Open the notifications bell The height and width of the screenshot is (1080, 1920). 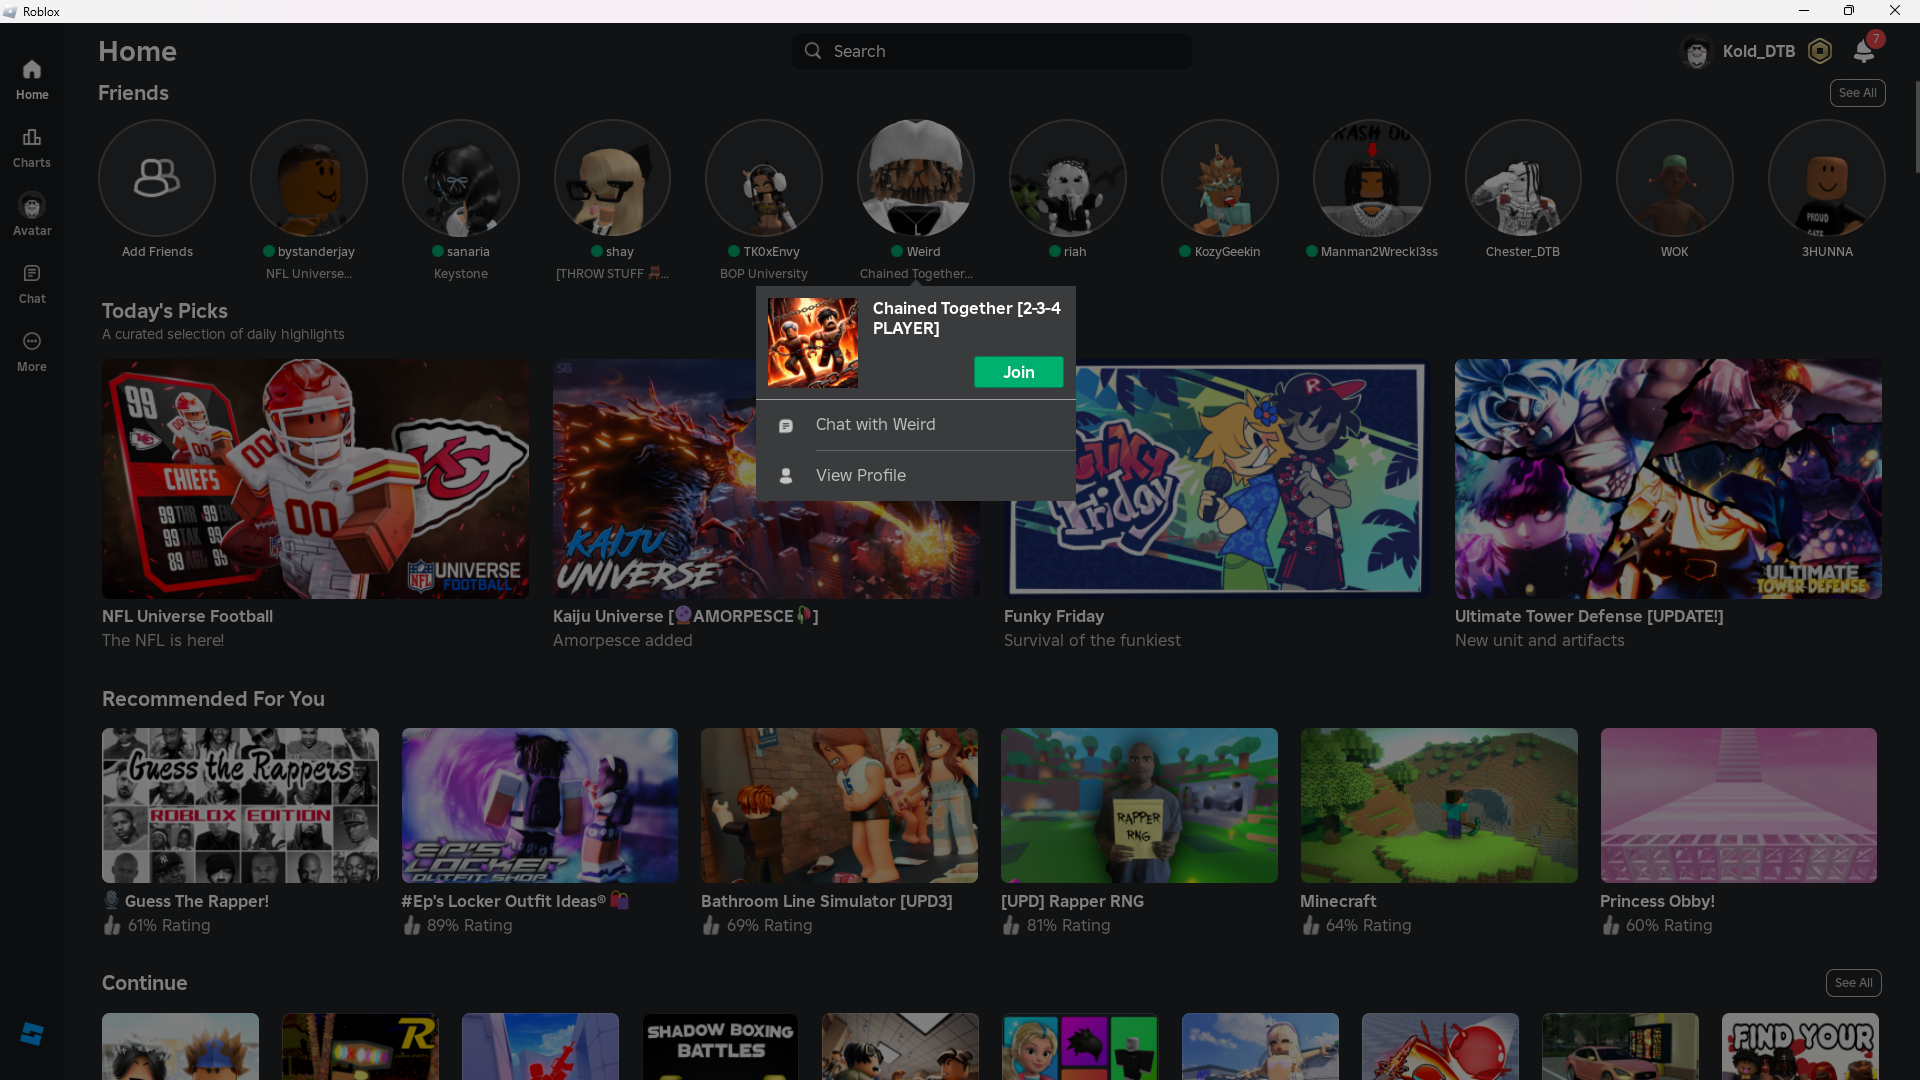tap(1864, 51)
